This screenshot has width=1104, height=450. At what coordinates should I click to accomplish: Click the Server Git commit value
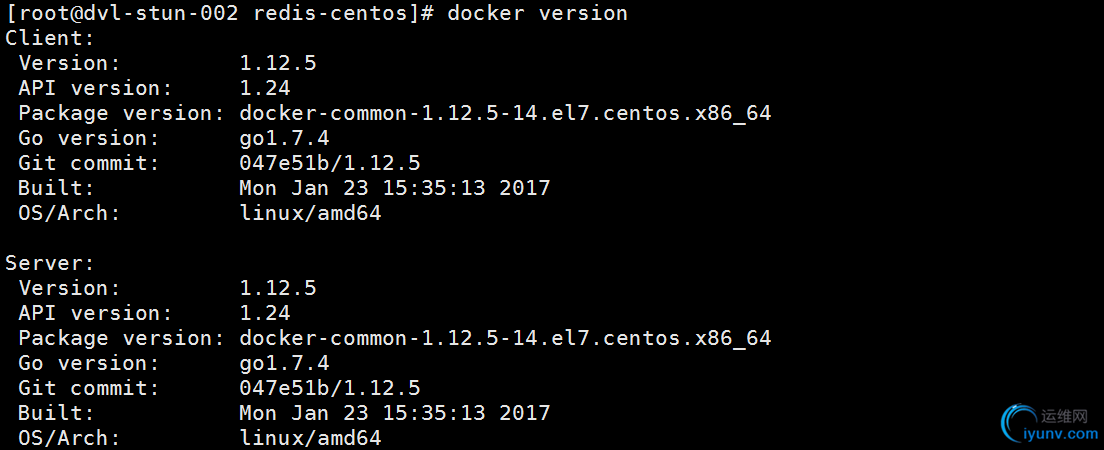point(330,389)
